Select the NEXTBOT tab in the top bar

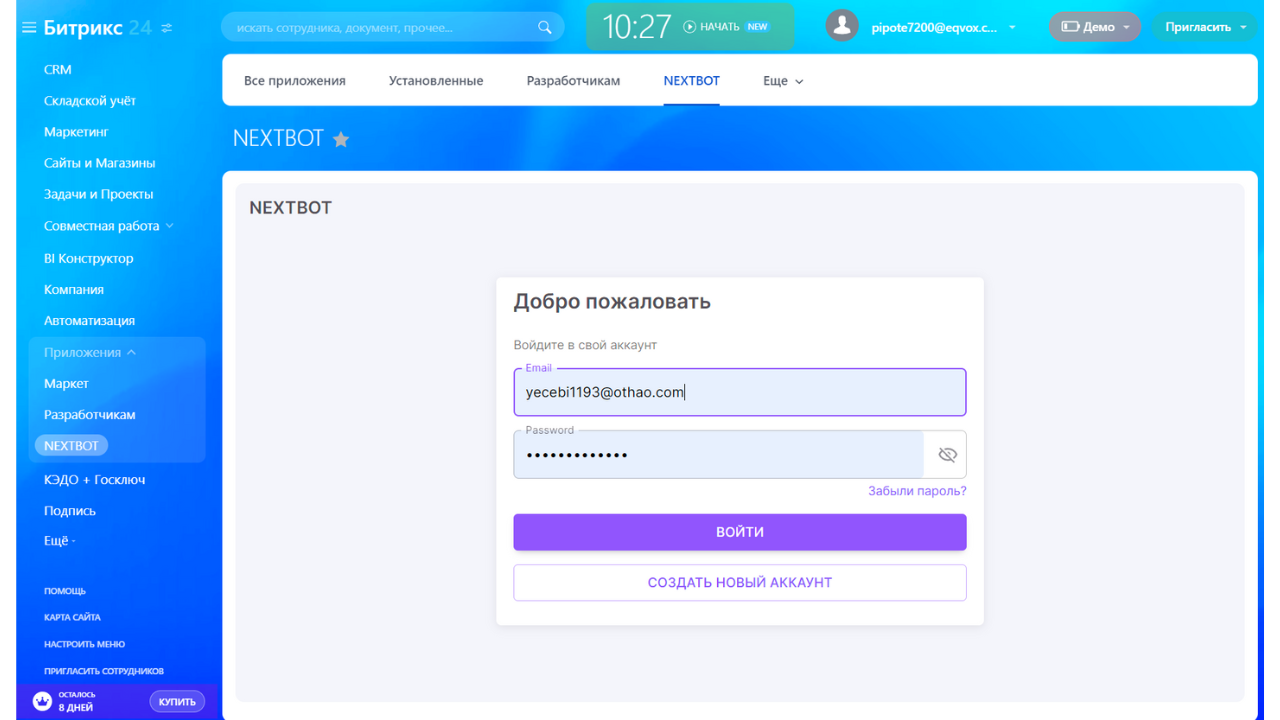692,81
